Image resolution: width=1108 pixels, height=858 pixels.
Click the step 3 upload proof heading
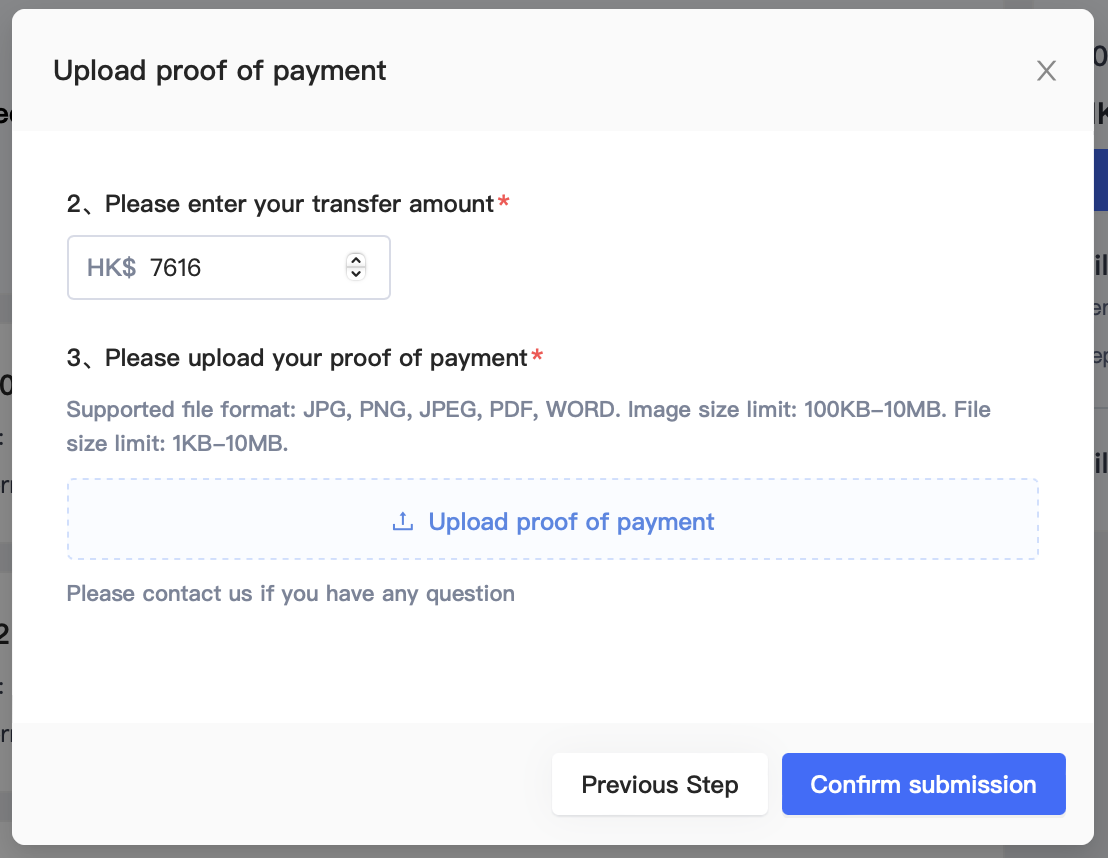[x=297, y=357]
